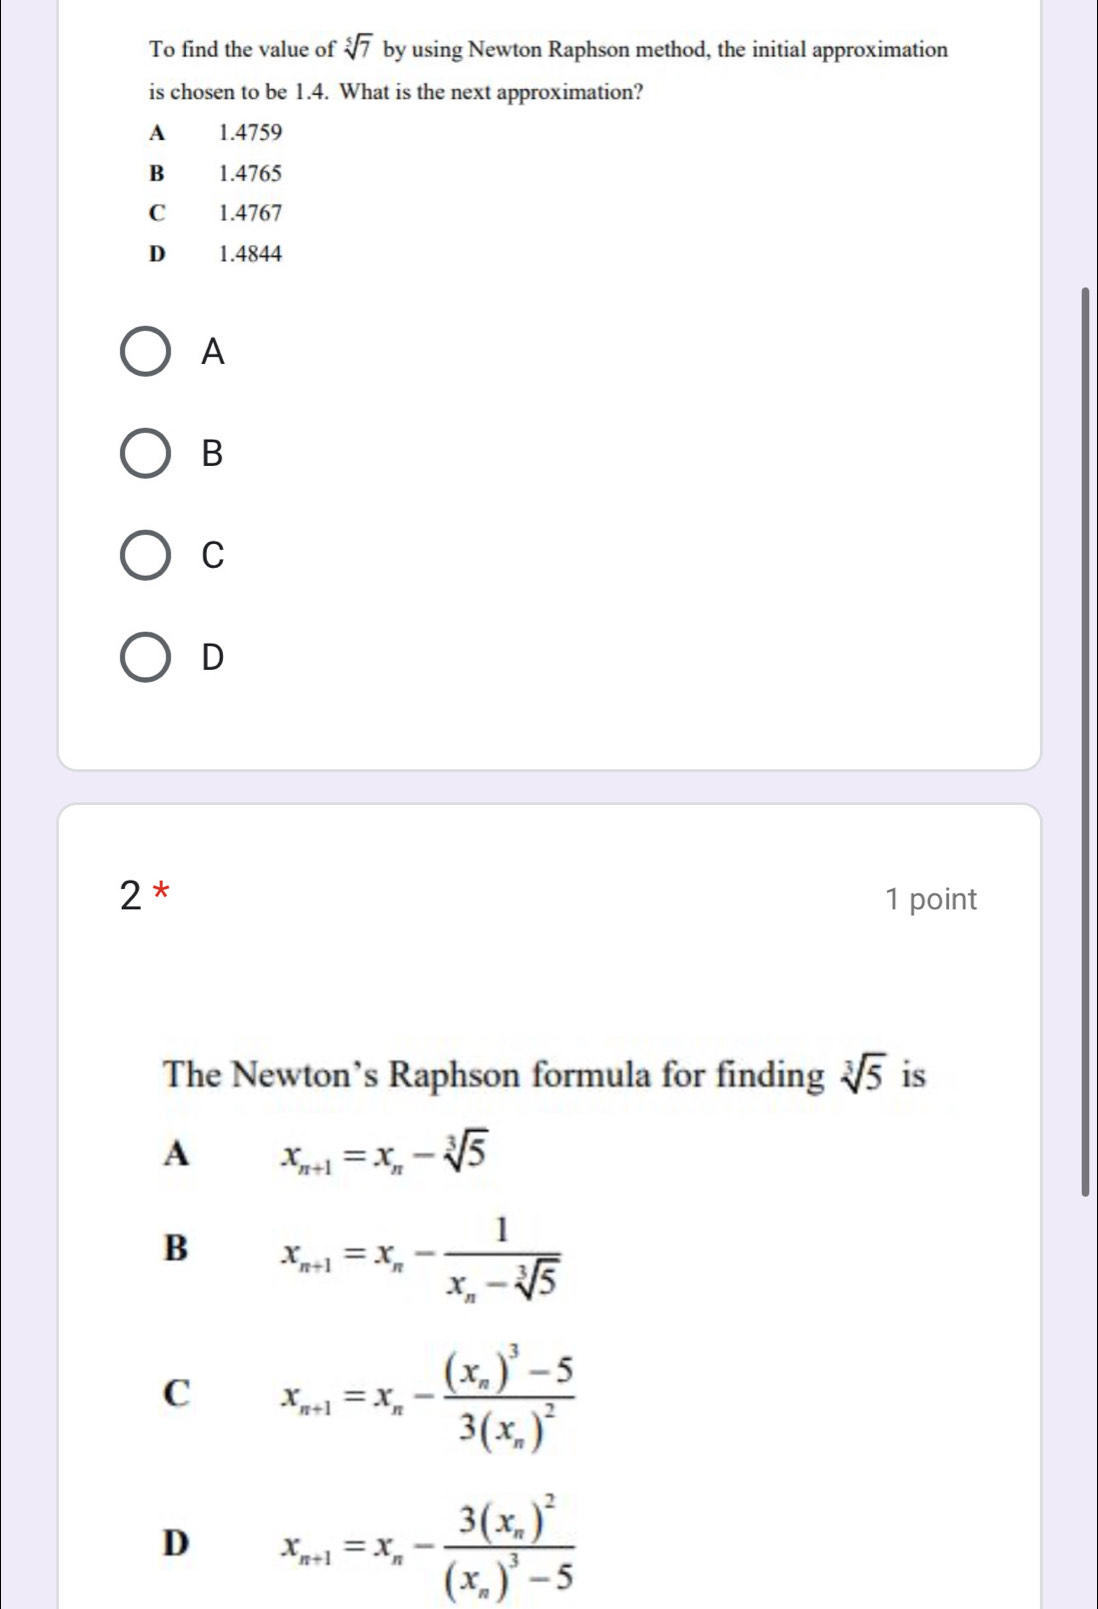Click 'The Newton's Raphson formula' question text
The height and width of the screenshot is (1609, 1098).
click(494, 1075)
